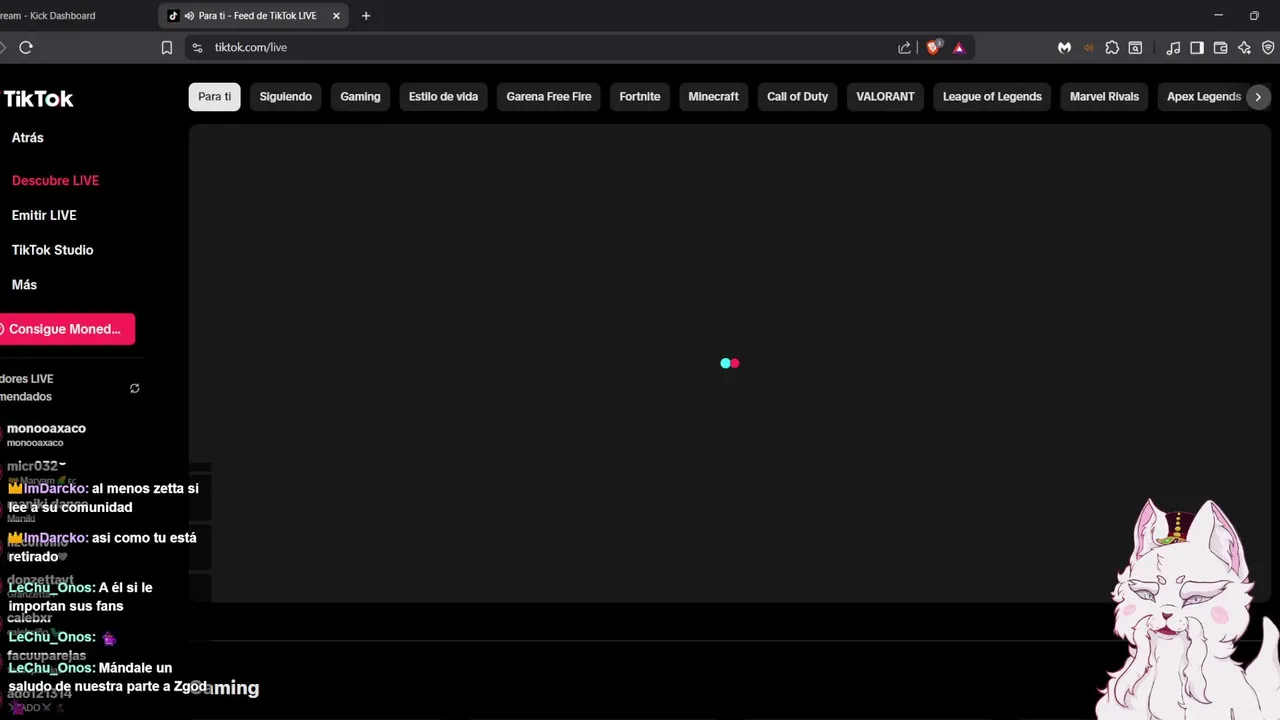The image size is (1280, 720).
Task: Open a new browser tab with plus
Action: (366, 15)
